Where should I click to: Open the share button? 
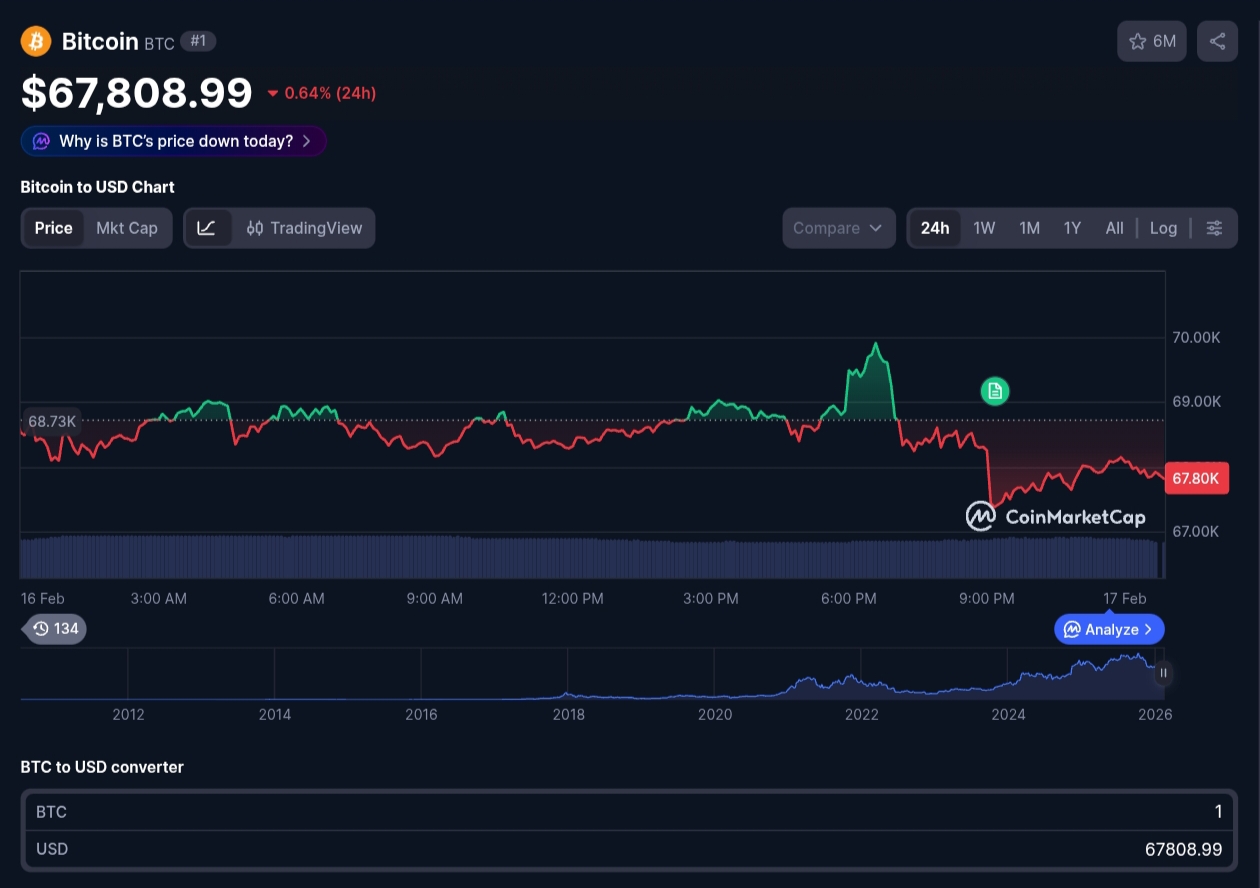(x=1217, y=41)
